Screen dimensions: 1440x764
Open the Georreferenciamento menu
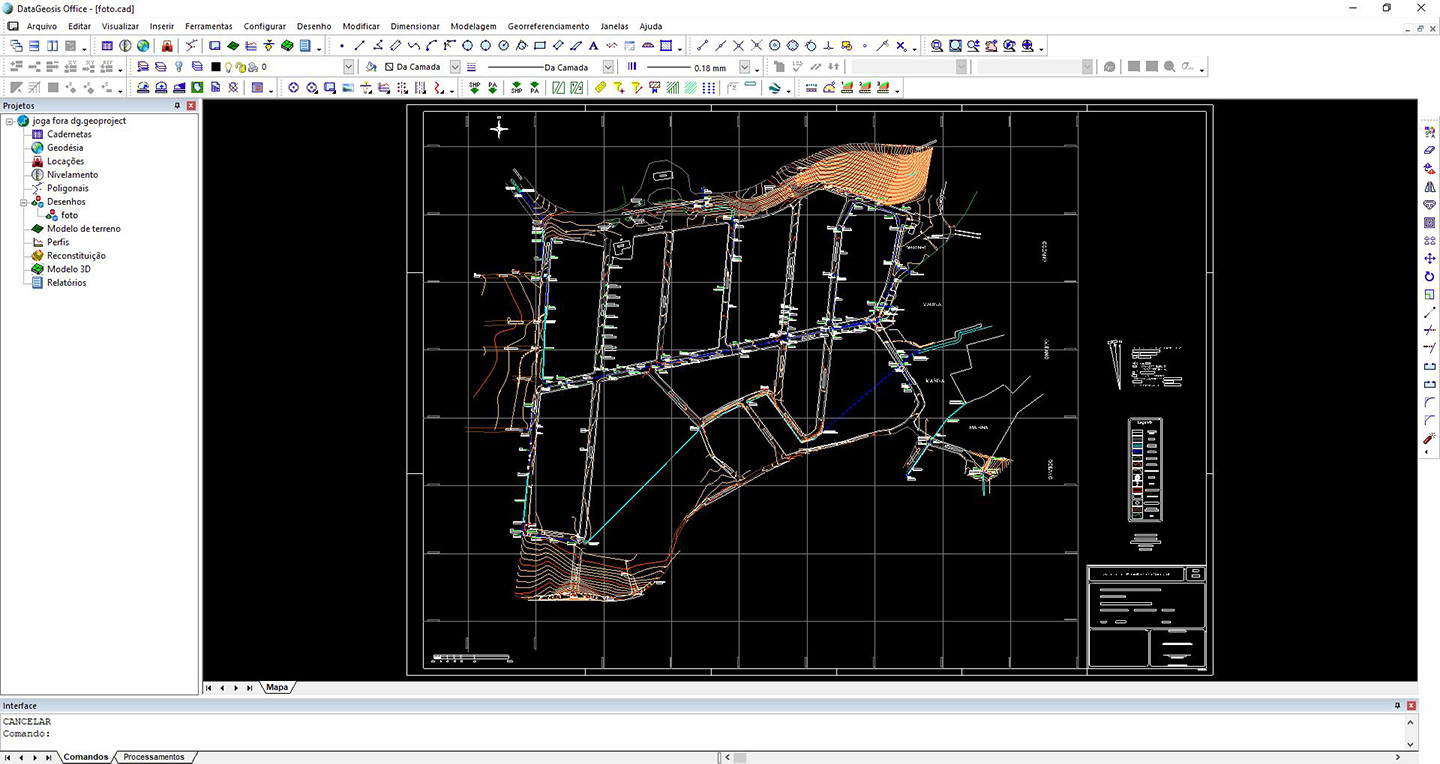tap(548, 26)
